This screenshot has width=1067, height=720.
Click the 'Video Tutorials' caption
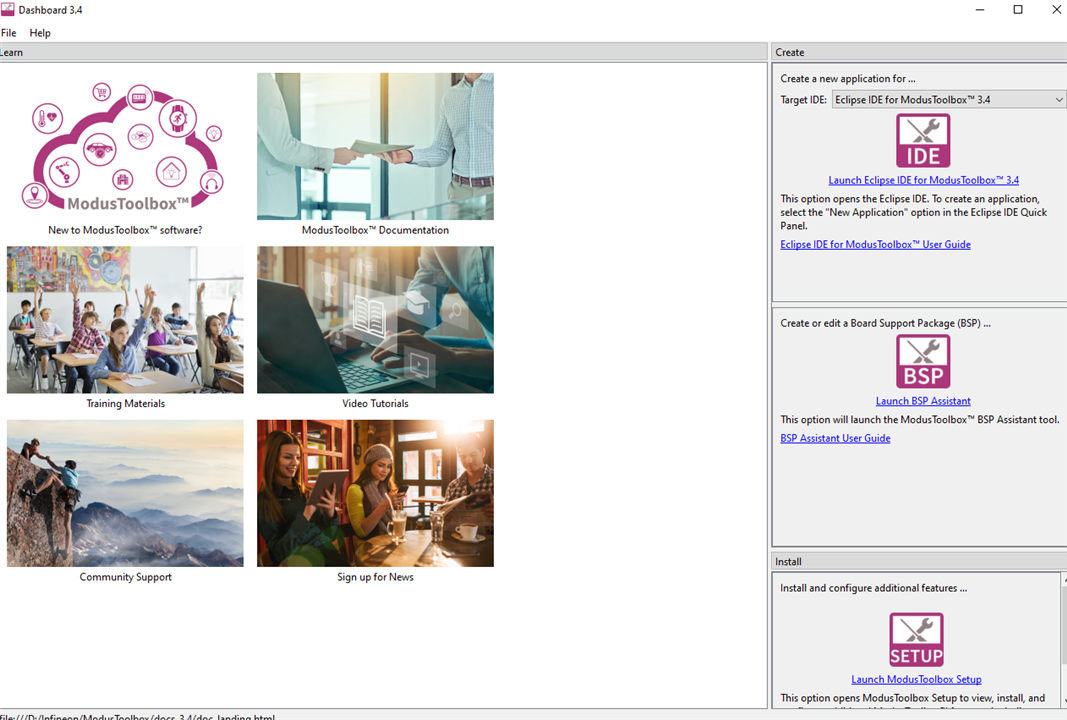(375, 404)
